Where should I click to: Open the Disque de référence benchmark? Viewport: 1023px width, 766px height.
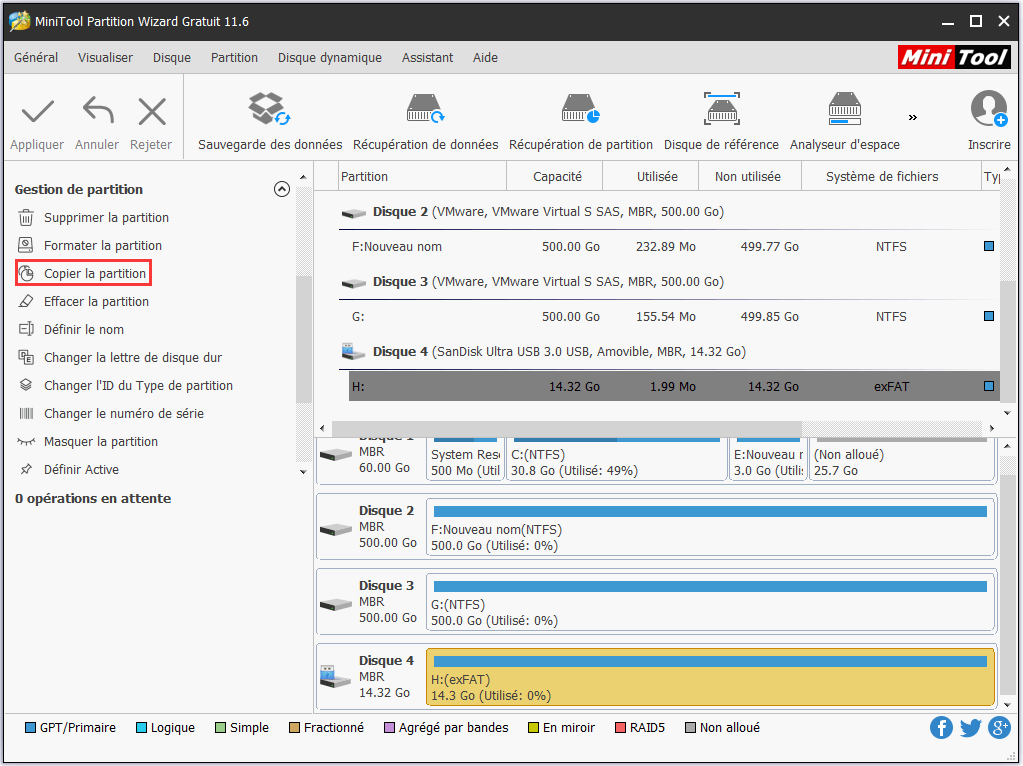[721, 109]
